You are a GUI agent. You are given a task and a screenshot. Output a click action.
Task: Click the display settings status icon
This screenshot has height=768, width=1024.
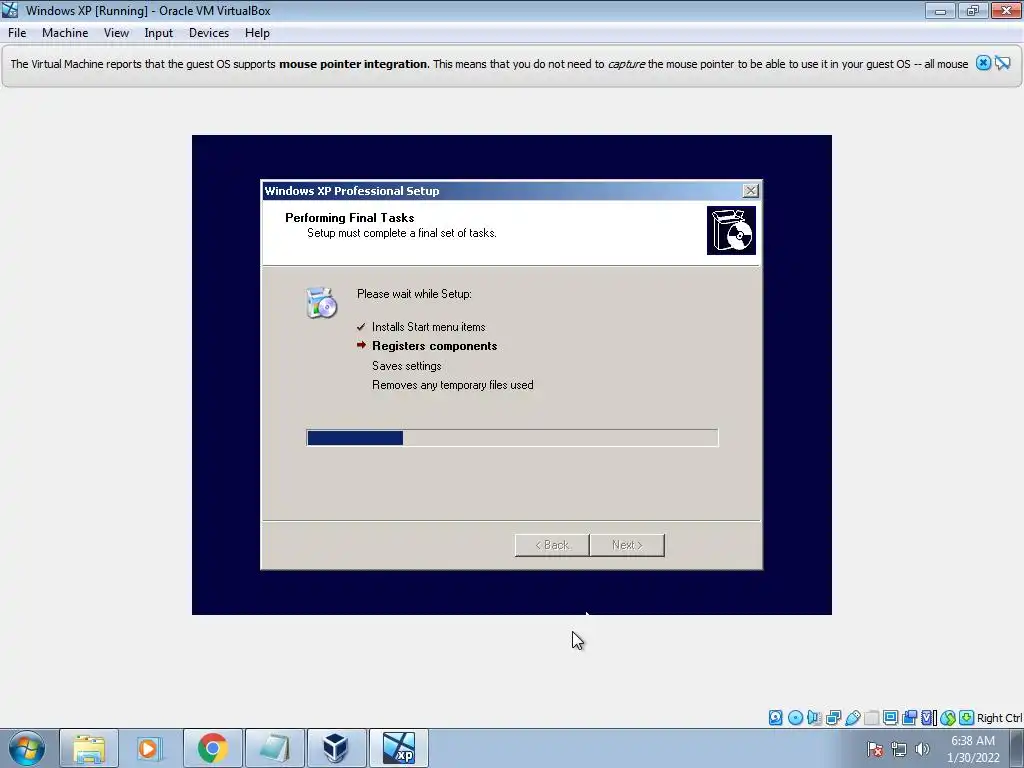[890, 718]
